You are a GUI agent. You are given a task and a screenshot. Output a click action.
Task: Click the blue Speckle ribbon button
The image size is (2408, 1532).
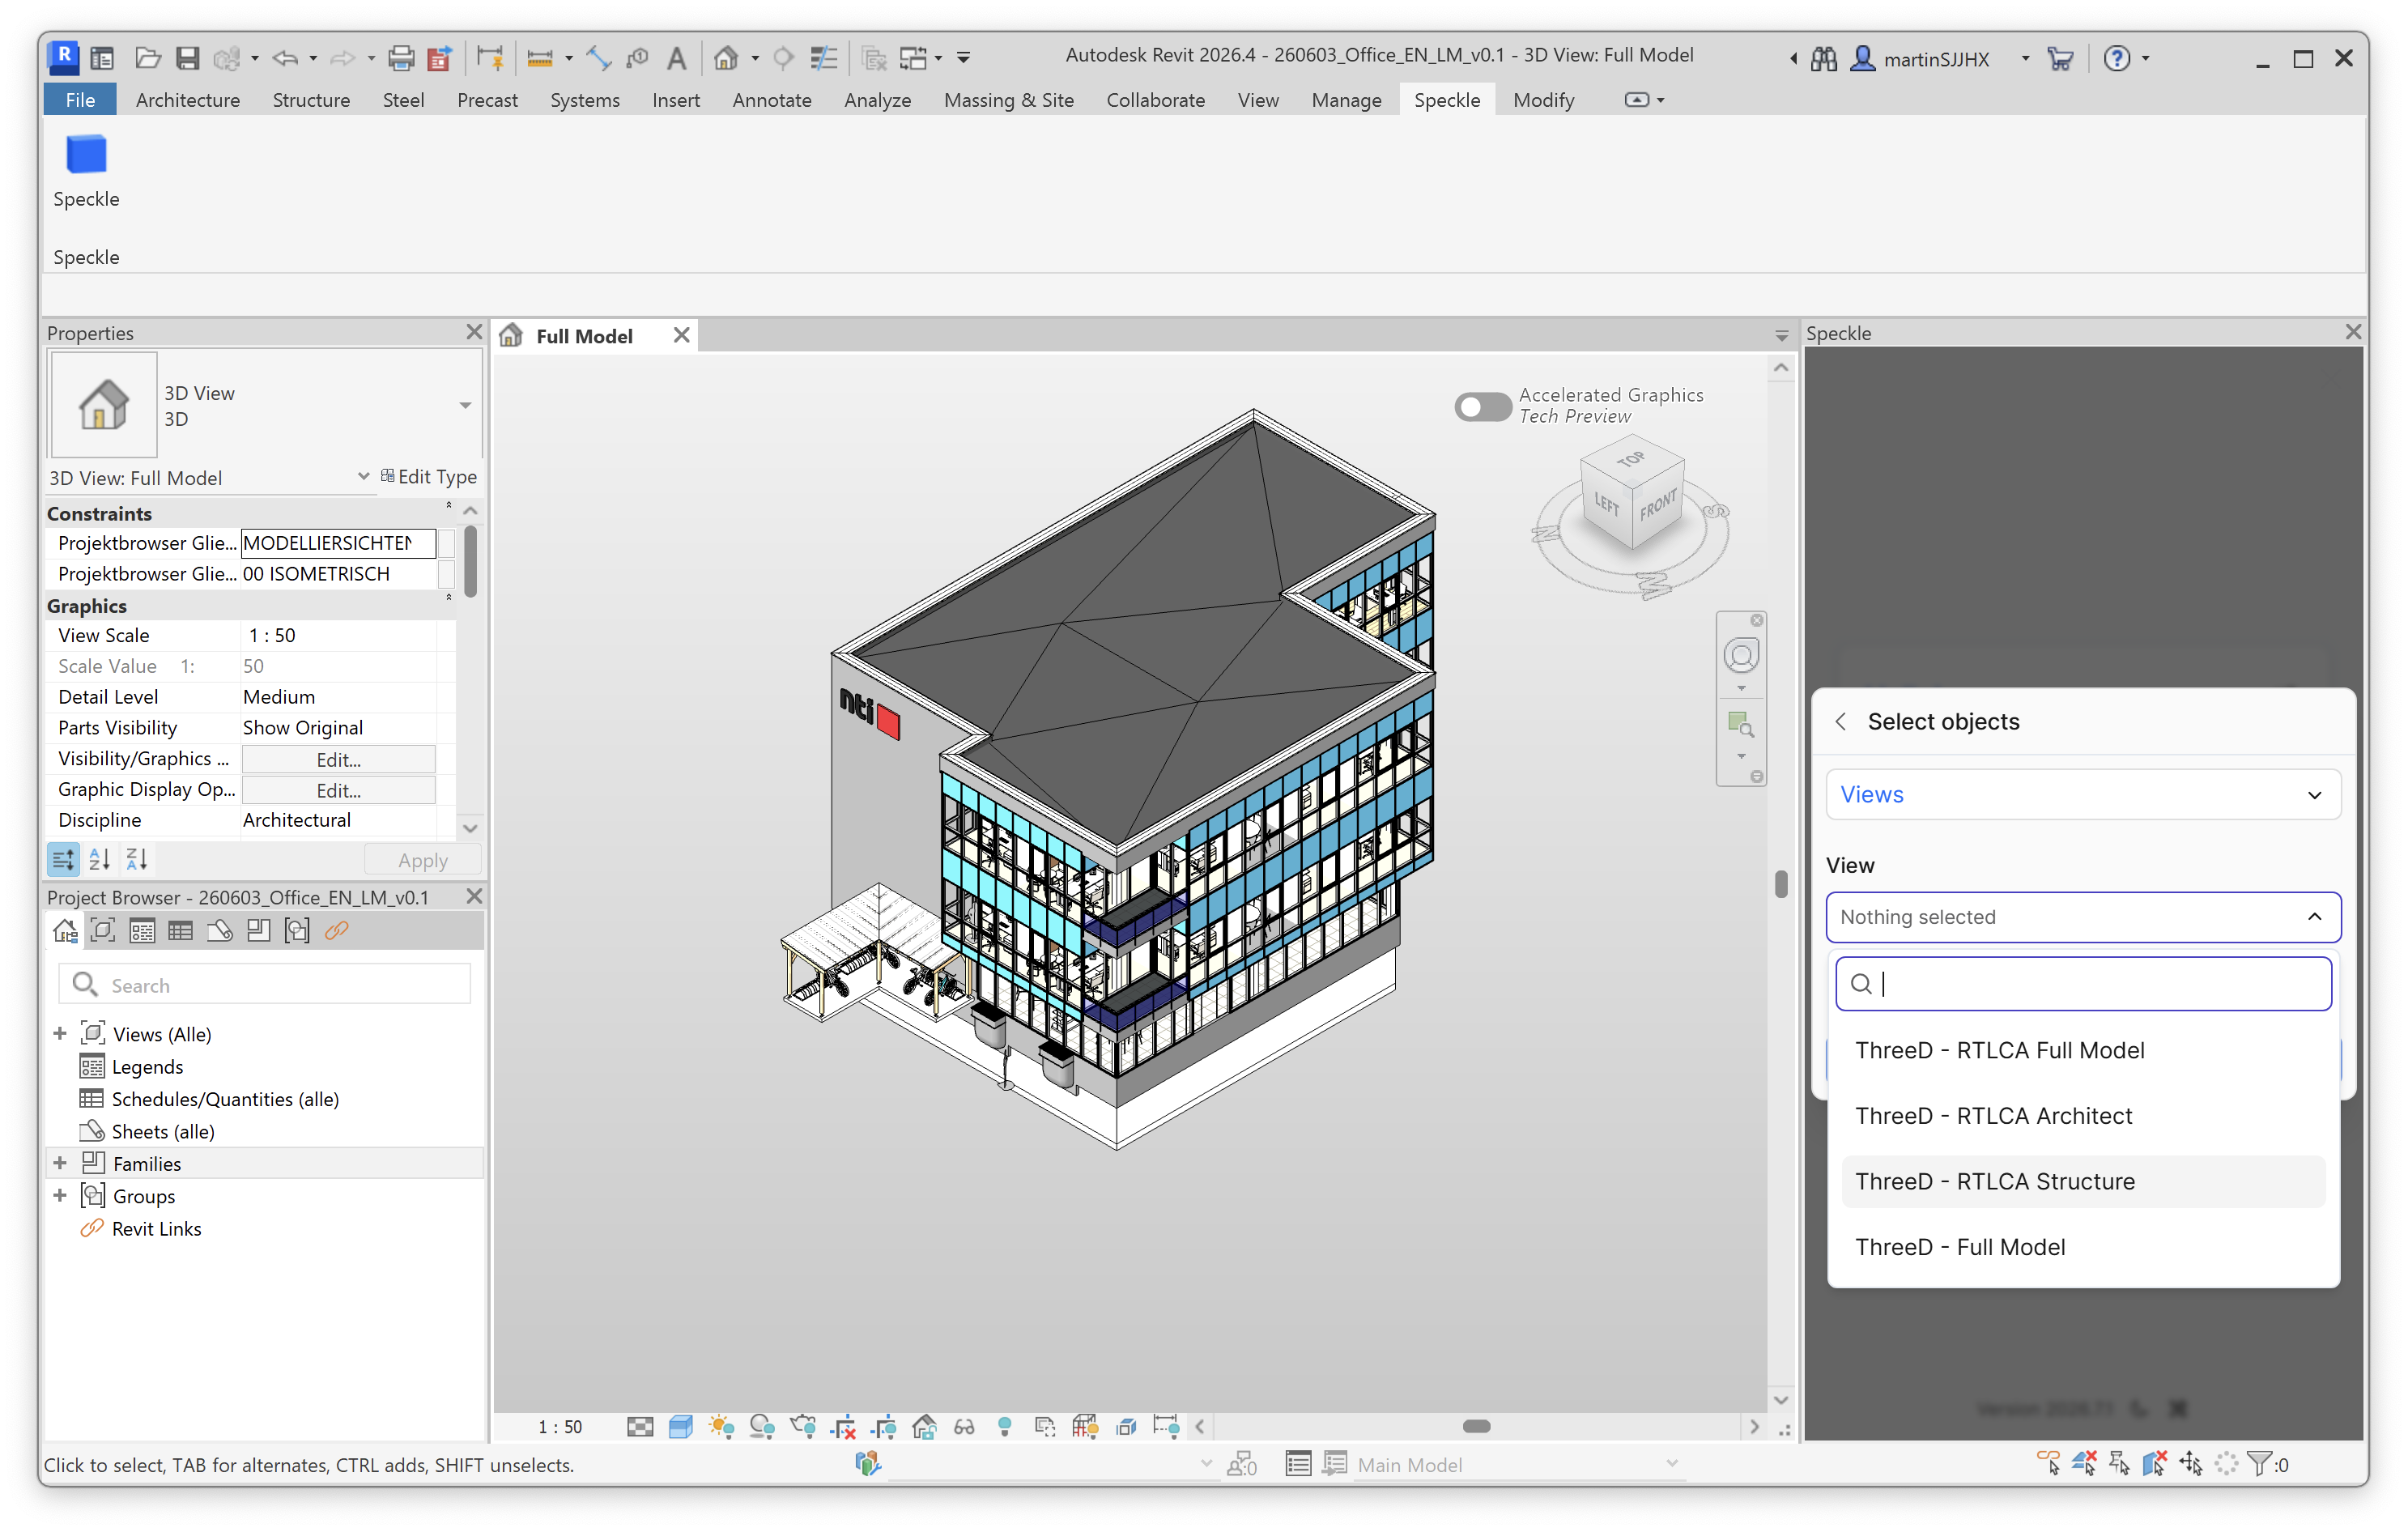86,170
